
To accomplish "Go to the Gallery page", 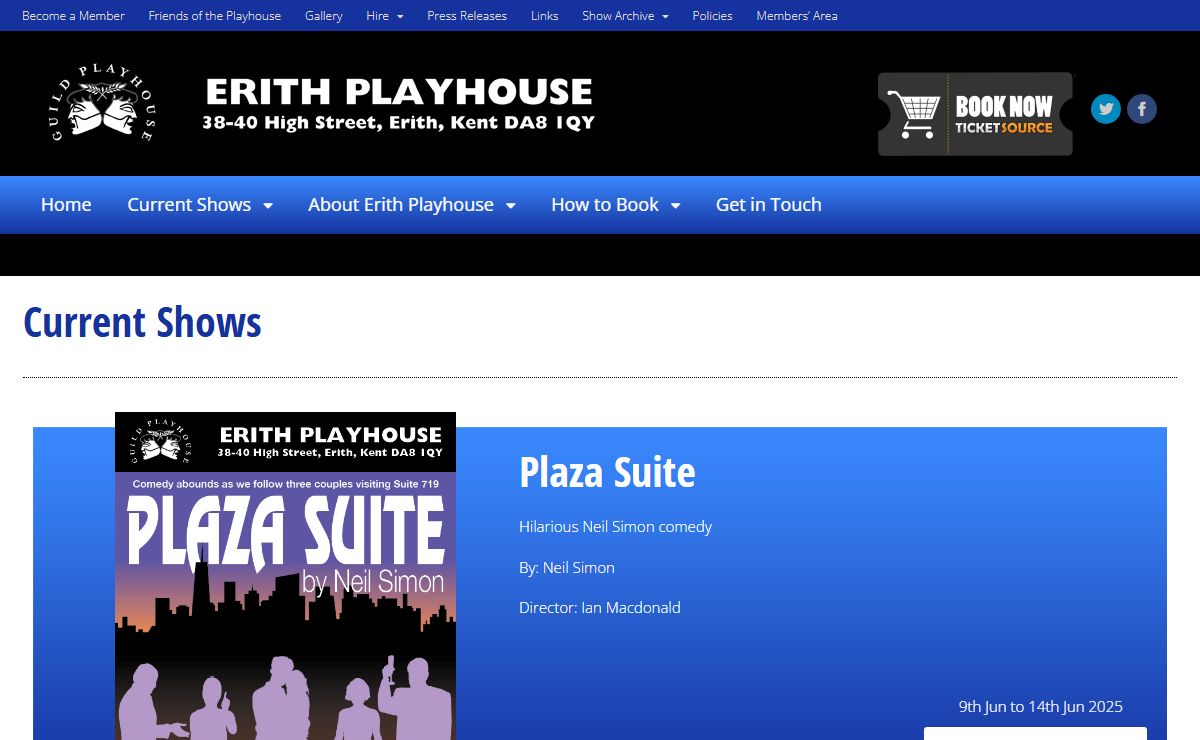I will pos(324,16).
